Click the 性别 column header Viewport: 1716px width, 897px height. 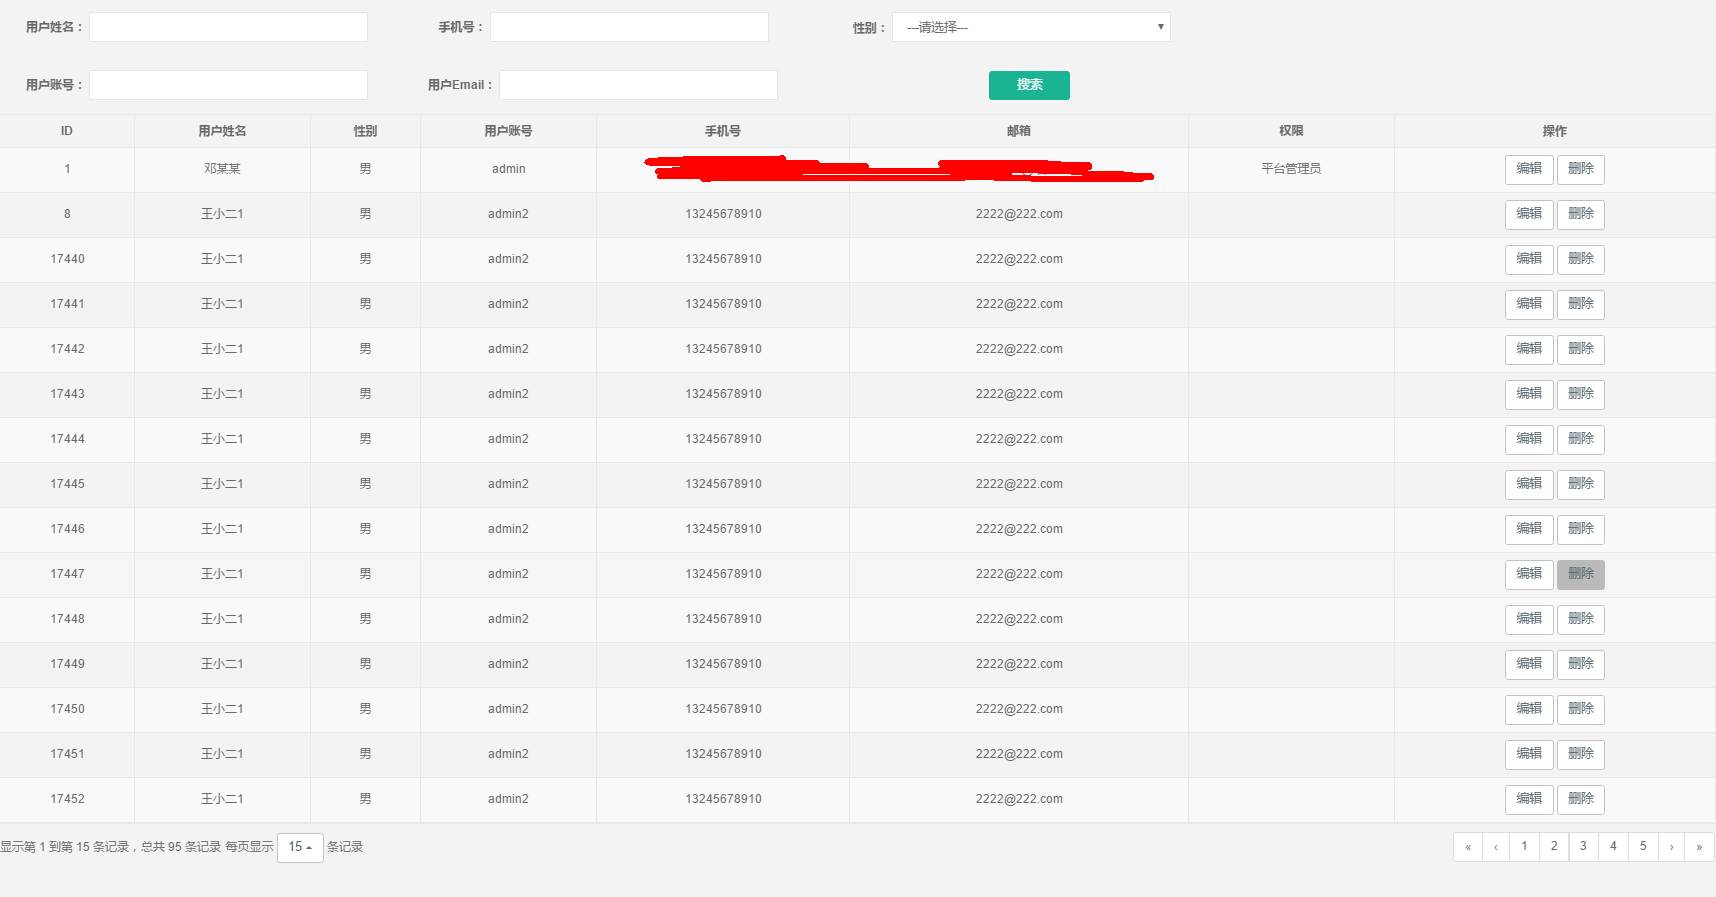(x=365, y=131)
